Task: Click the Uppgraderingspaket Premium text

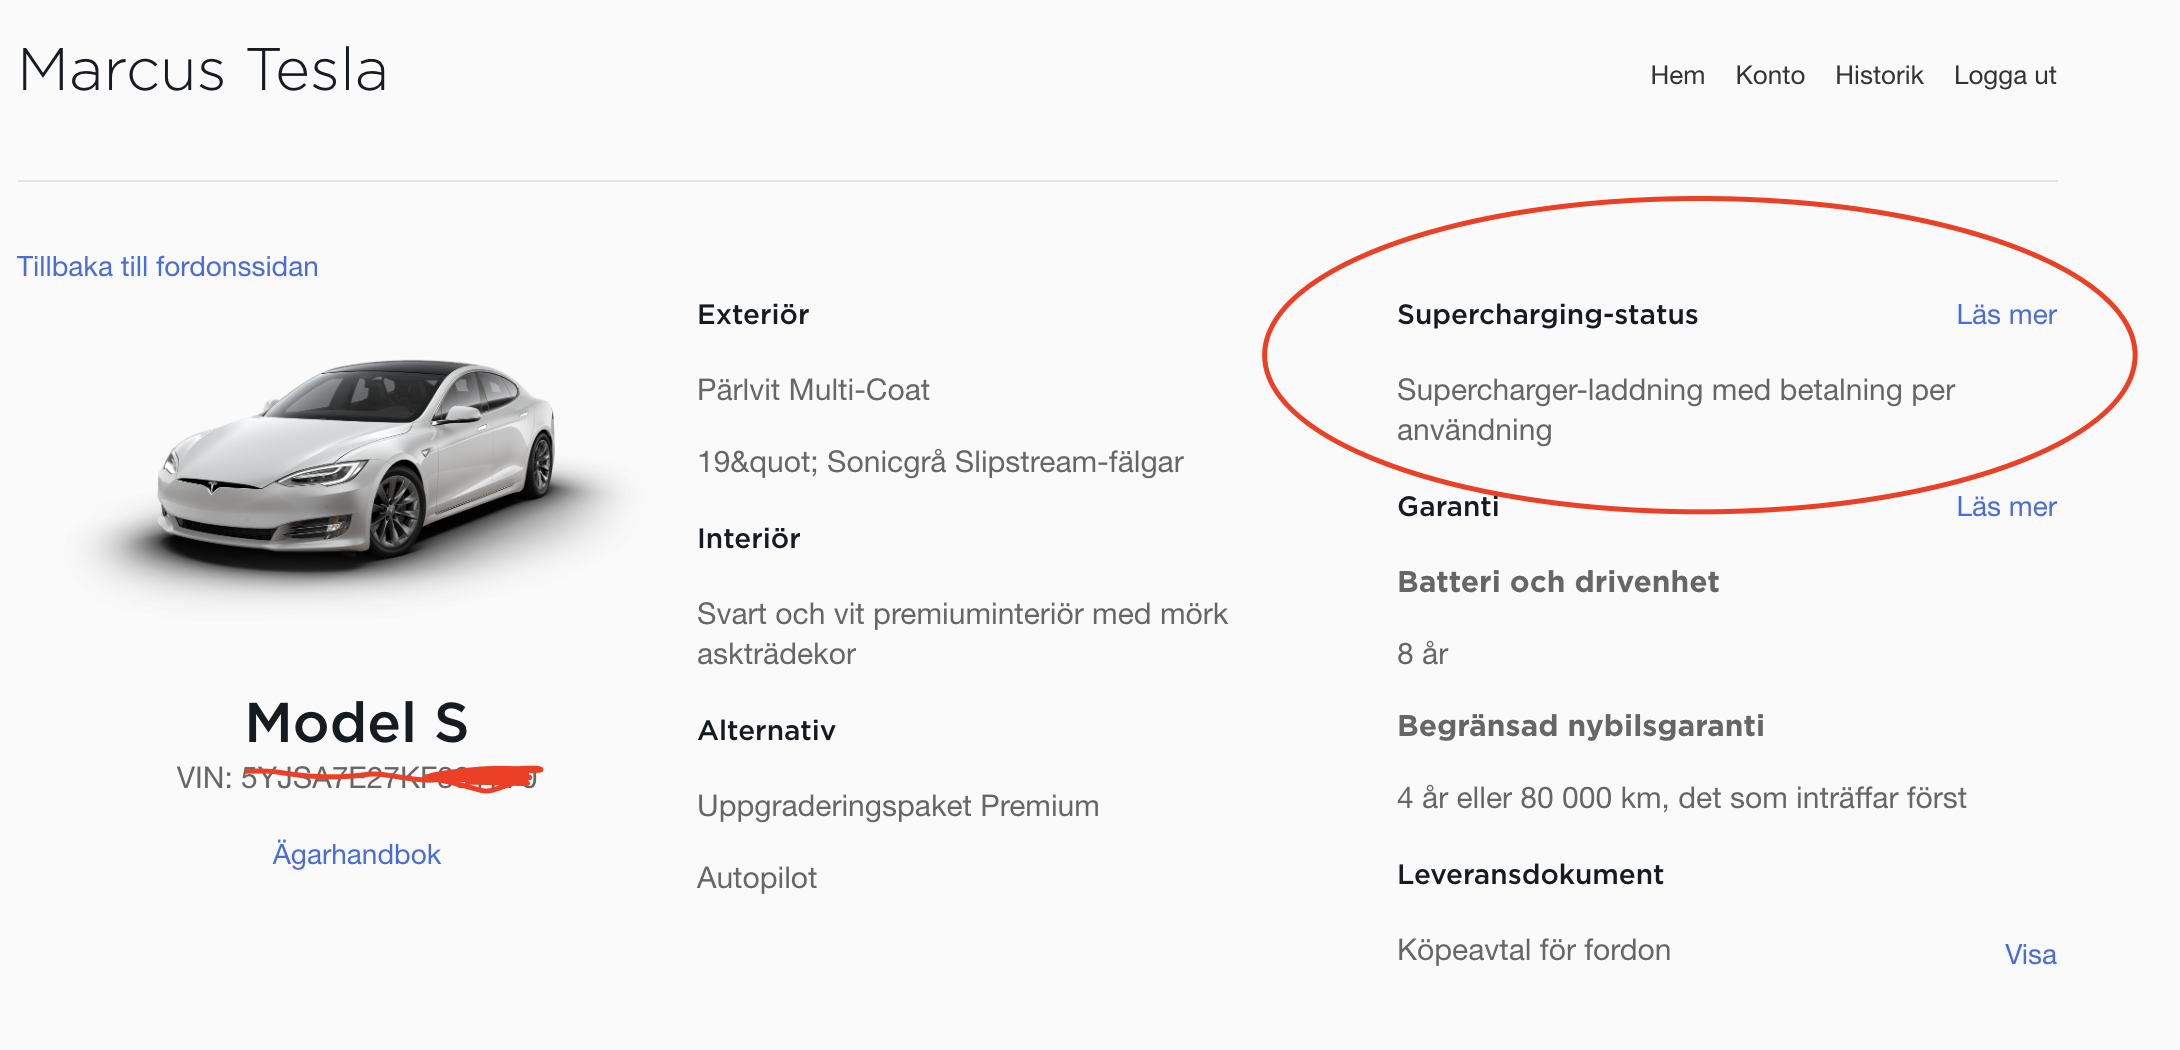Action: coord(897,806)
